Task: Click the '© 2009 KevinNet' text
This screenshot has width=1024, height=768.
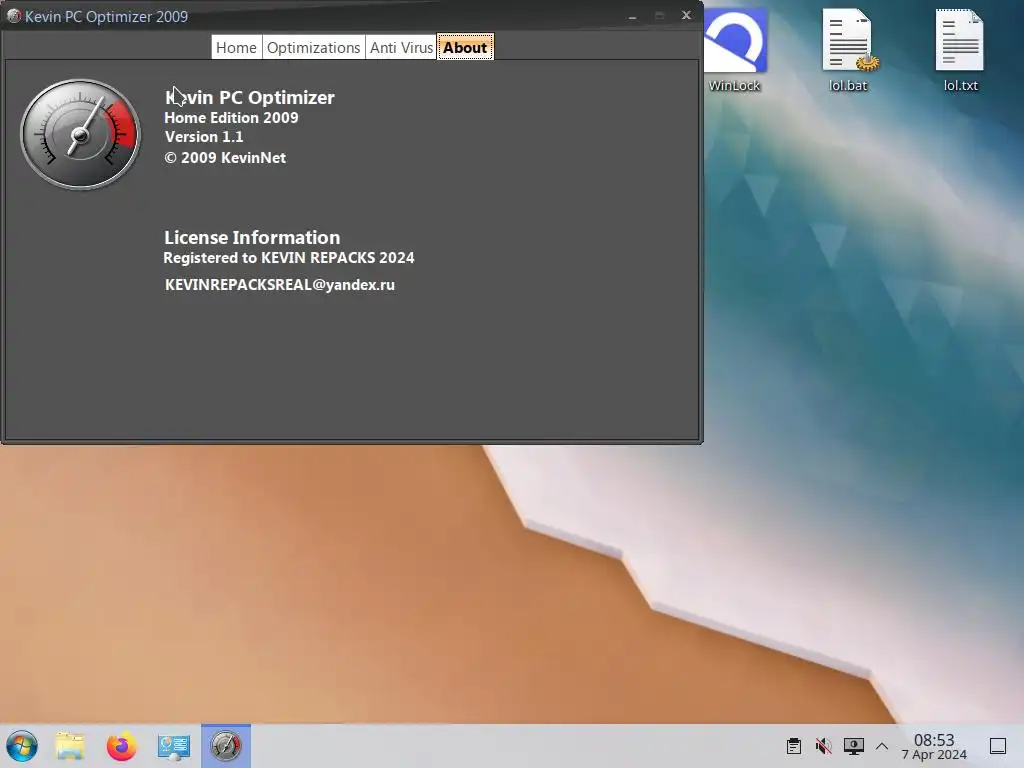Action: [x=225, y=157]
